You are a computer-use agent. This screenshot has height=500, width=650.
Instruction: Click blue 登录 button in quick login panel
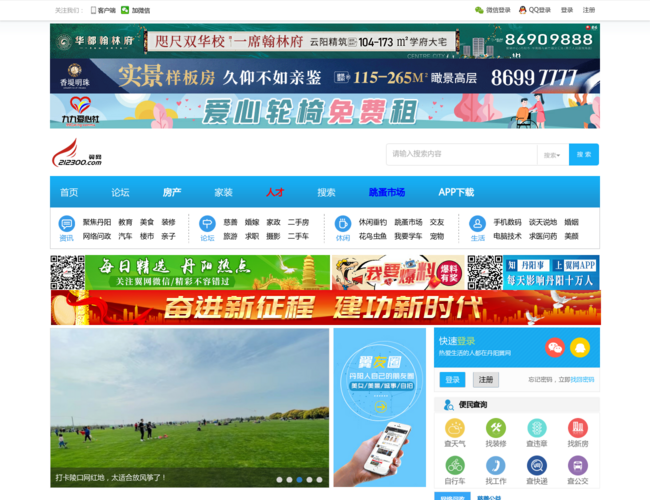click(x=452, y=380)
